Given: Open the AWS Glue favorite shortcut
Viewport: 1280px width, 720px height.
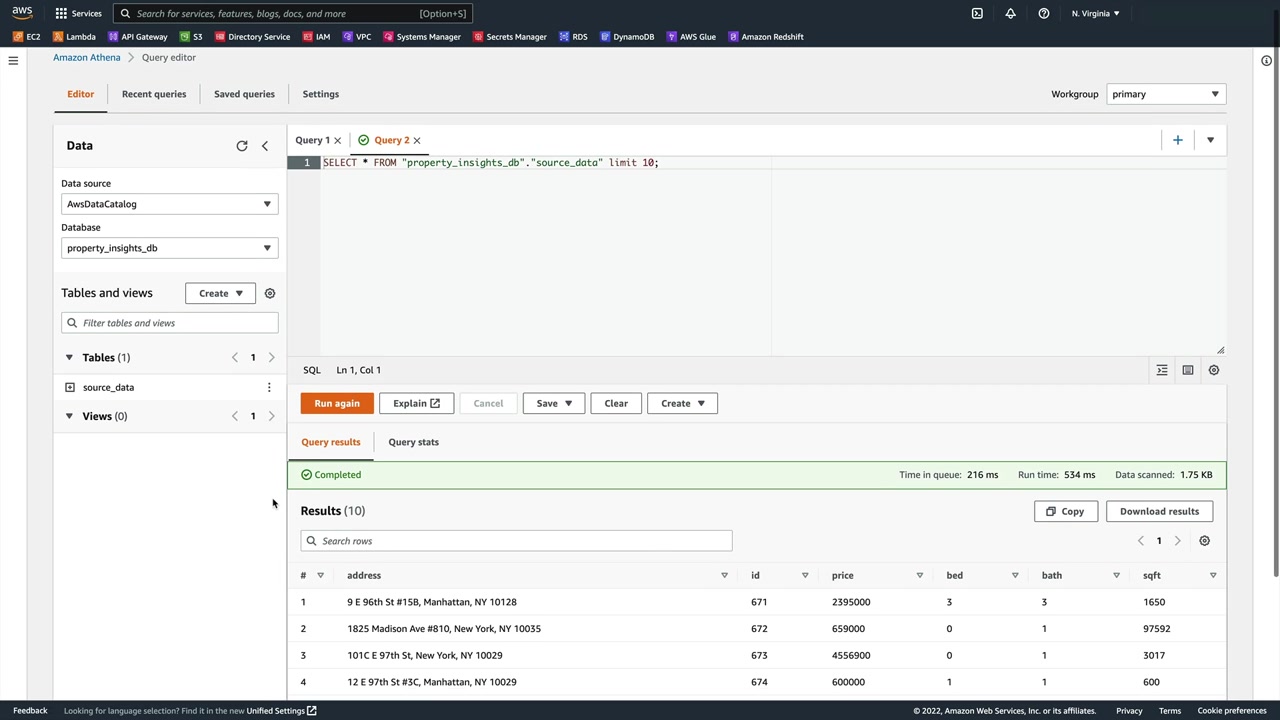Looking at the screenshot, I should 690,37.
